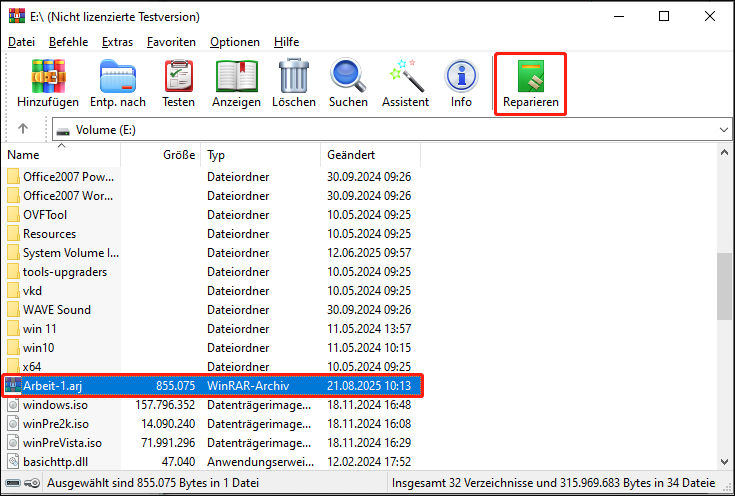The image size is (735, 496).
Task: Select Office2007 Pow... folder name
Action: (x=68, y=177)
